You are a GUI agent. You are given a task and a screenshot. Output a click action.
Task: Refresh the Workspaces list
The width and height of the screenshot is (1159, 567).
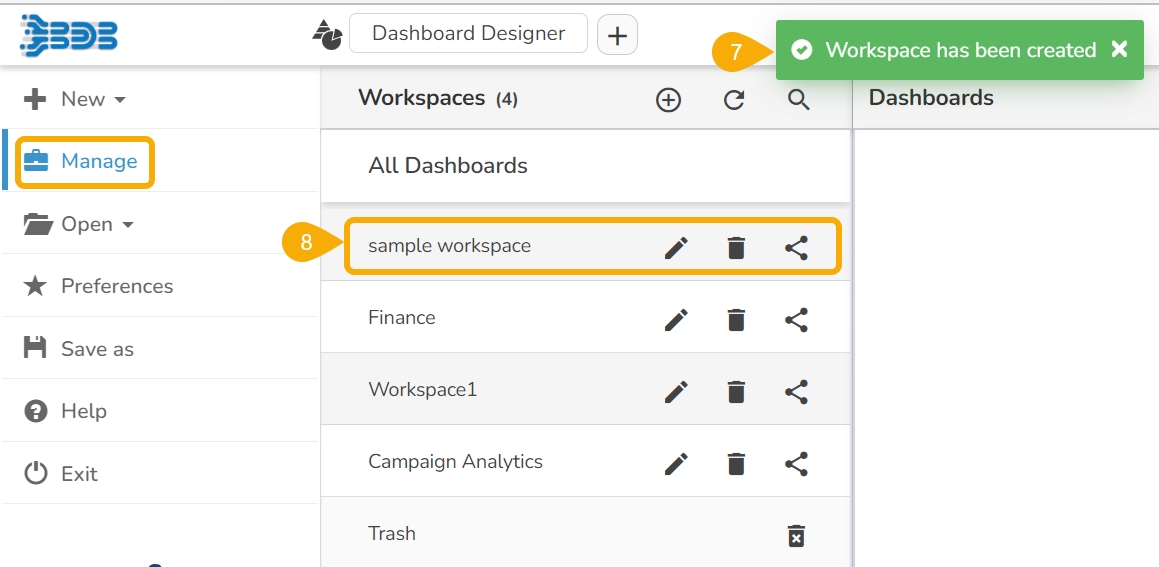point(734,99)
